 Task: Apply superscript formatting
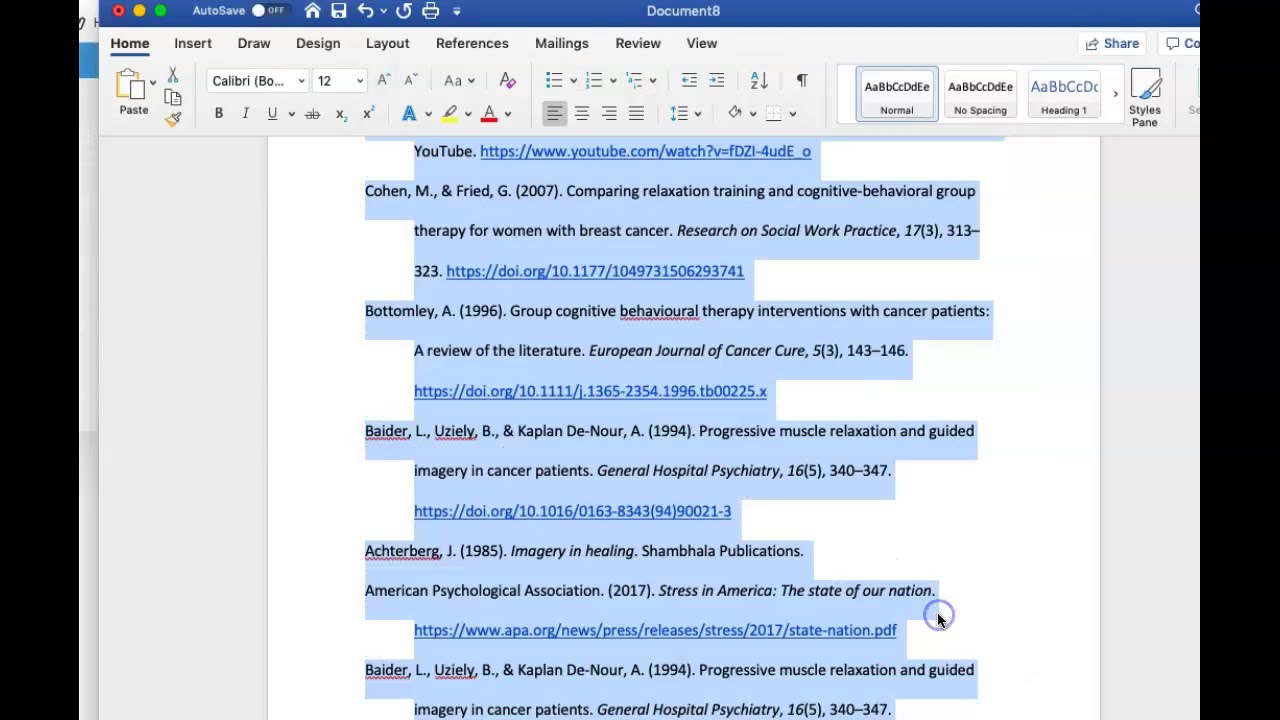(x=369, y=114)
